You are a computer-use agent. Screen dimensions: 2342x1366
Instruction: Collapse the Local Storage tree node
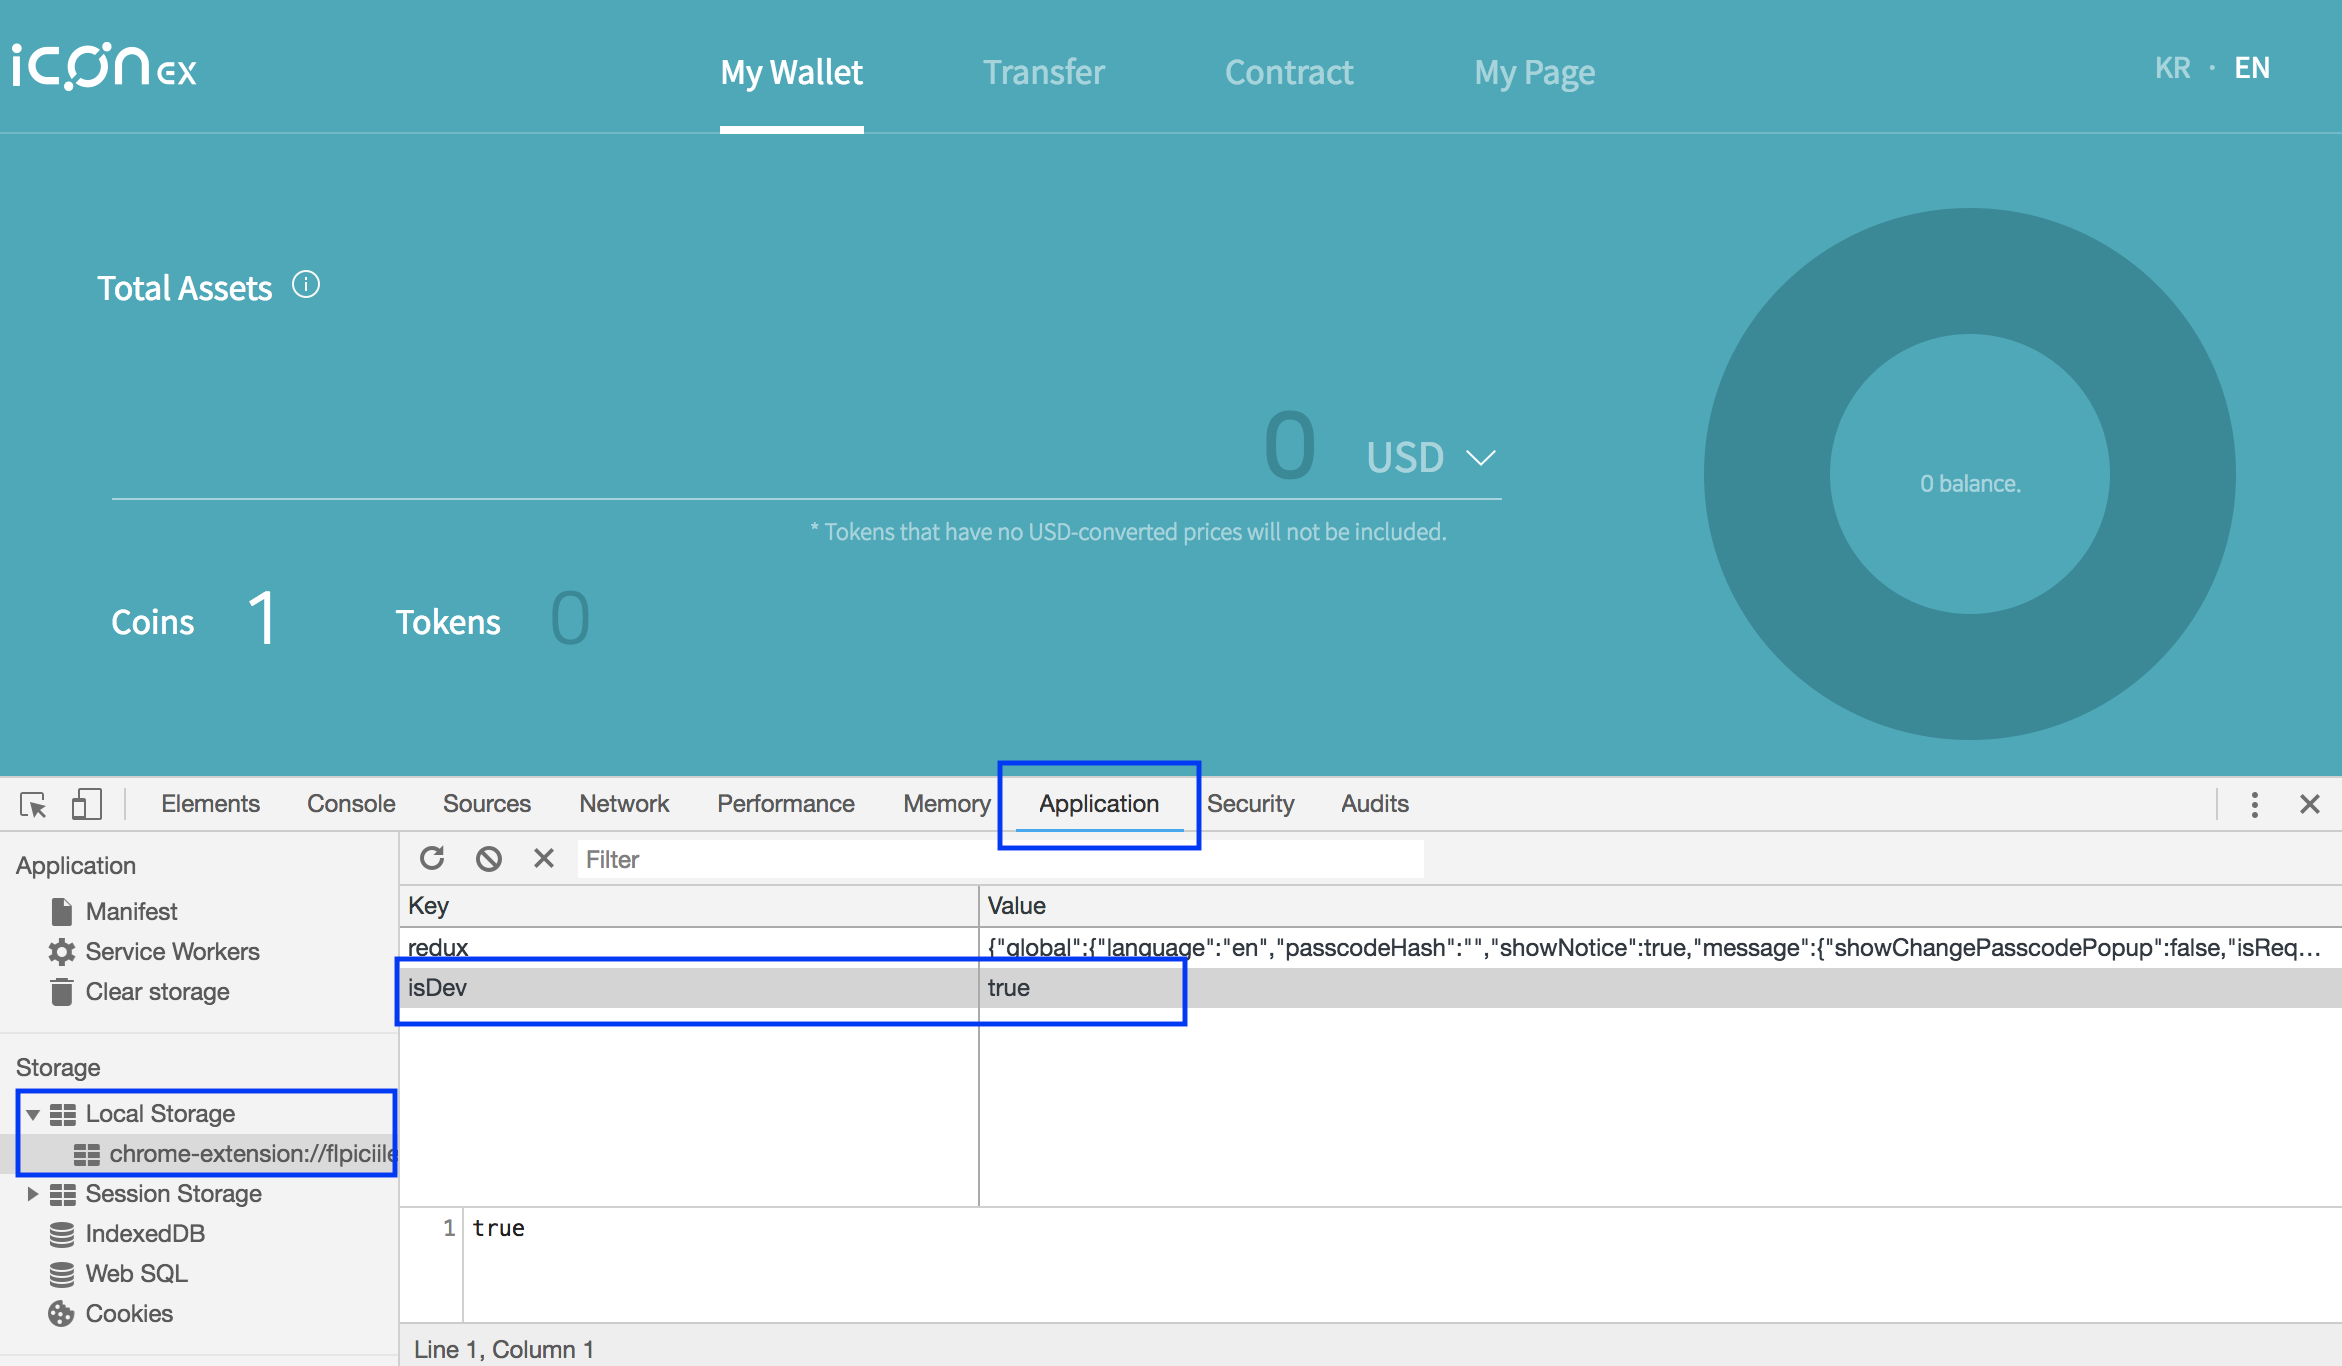[x=33, y=1114]
